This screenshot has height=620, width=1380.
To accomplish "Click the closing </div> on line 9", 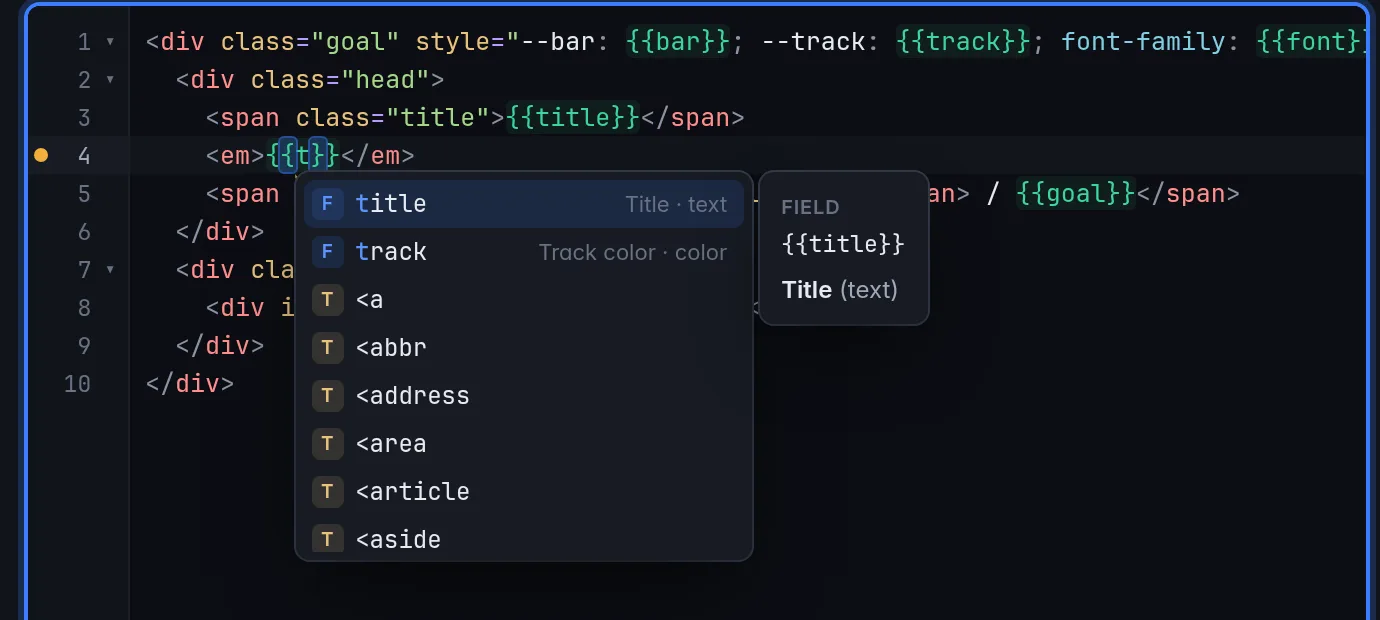I will 220,346.
